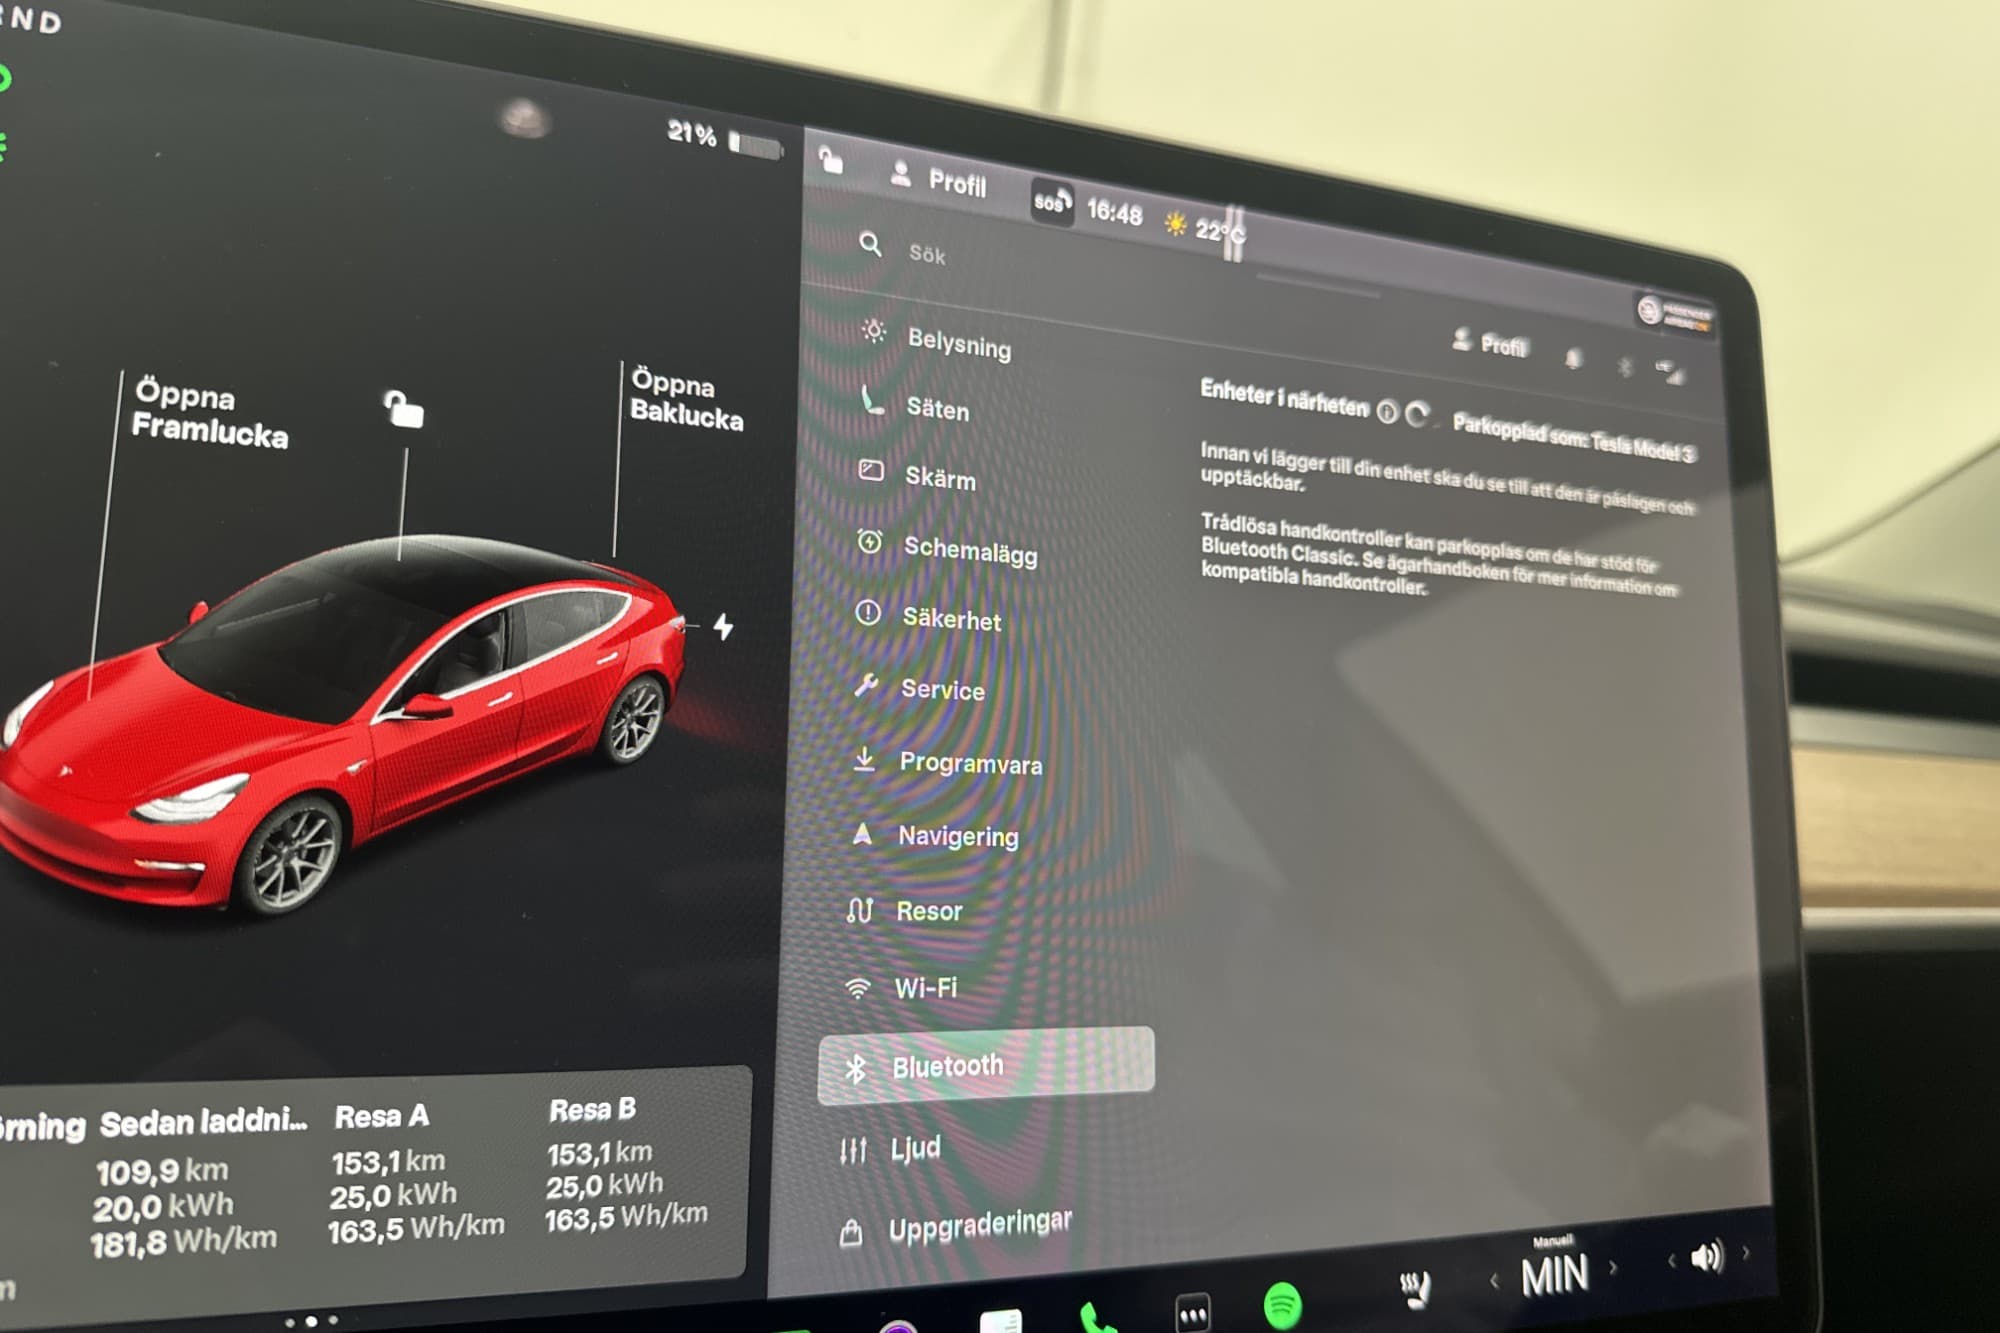
Task: Tap Öppna Framlucka to open the frunk
Action: 210,412
